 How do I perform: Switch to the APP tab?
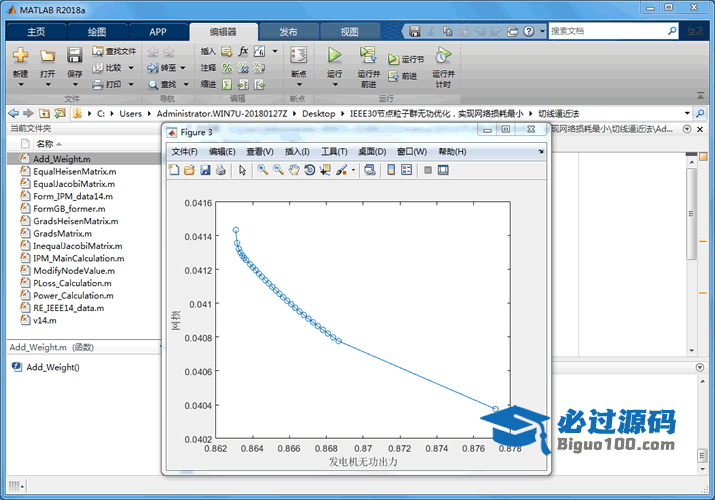point(158,32)
